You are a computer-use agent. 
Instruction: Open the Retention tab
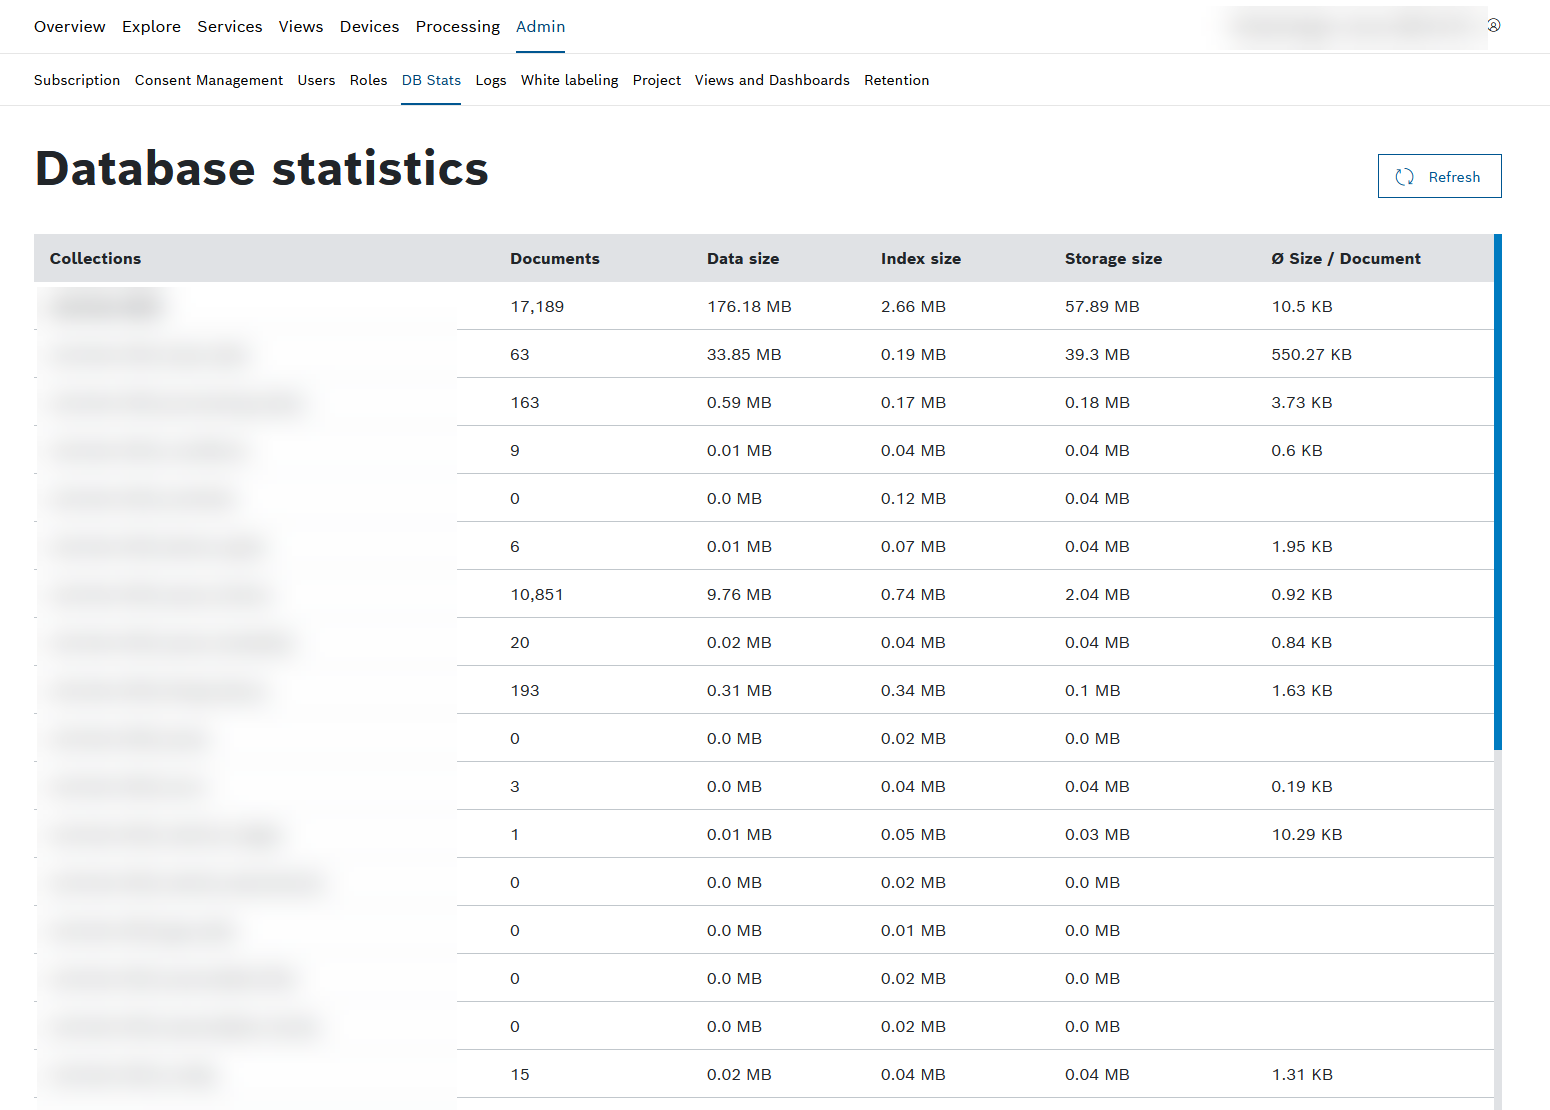(x=896, y=80)
